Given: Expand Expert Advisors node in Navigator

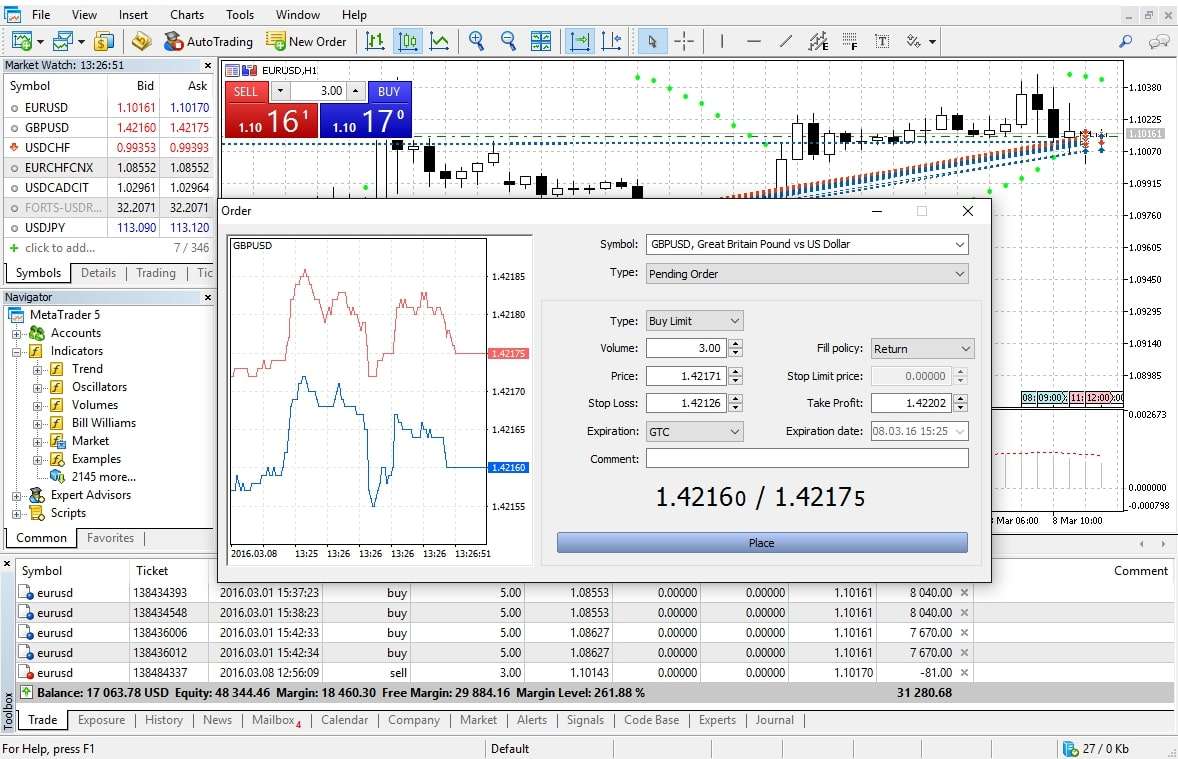Looking at the screenshot, I should point(17,496).
